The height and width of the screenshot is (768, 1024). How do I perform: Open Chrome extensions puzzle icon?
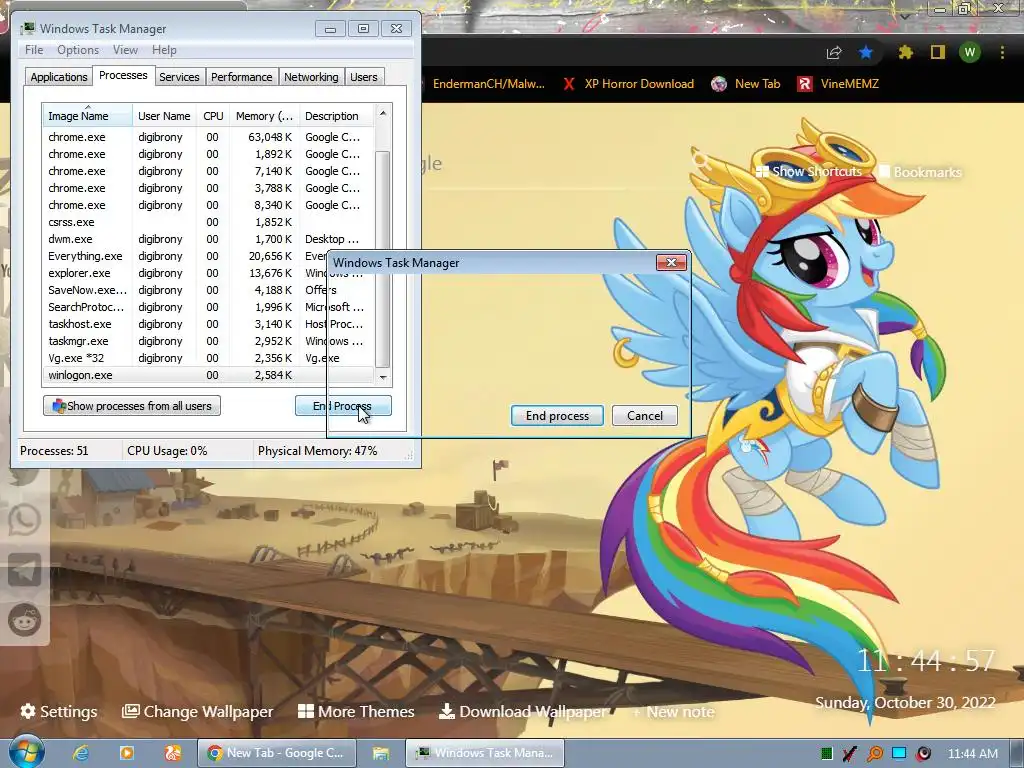click(x=906, y=52)
